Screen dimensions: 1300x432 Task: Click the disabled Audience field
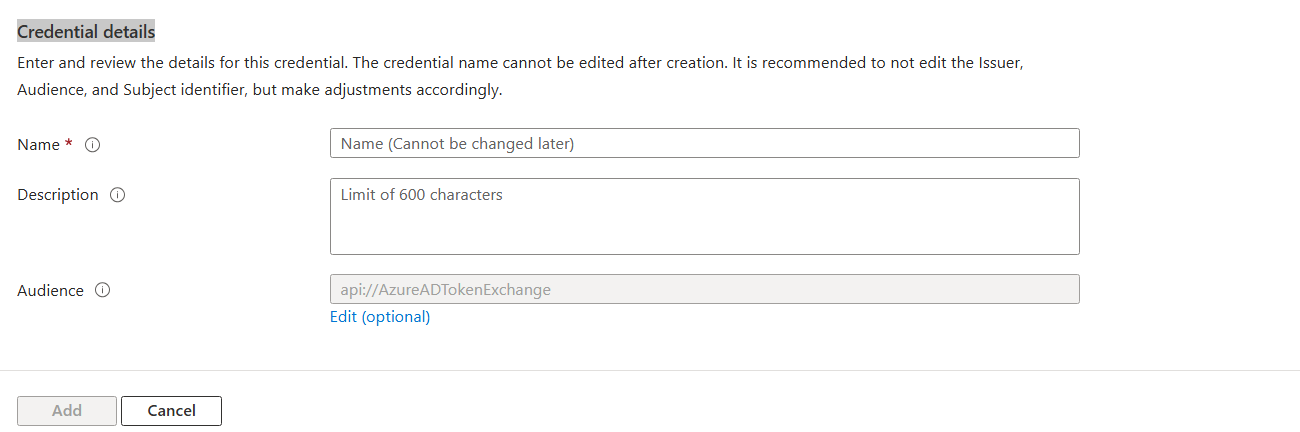click(704, 289)
